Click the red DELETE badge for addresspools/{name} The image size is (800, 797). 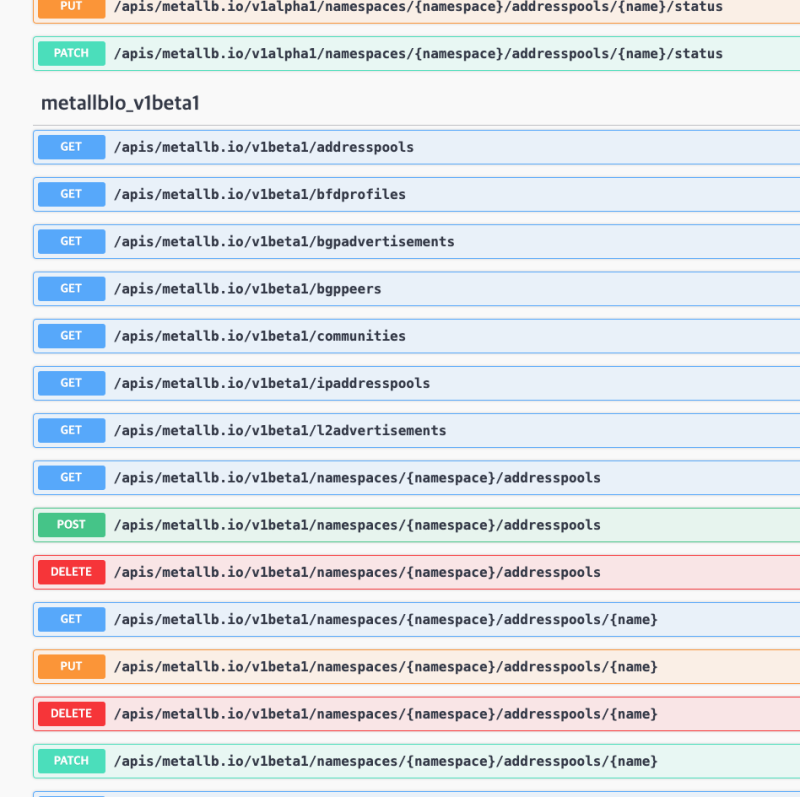tap(71, 713)
